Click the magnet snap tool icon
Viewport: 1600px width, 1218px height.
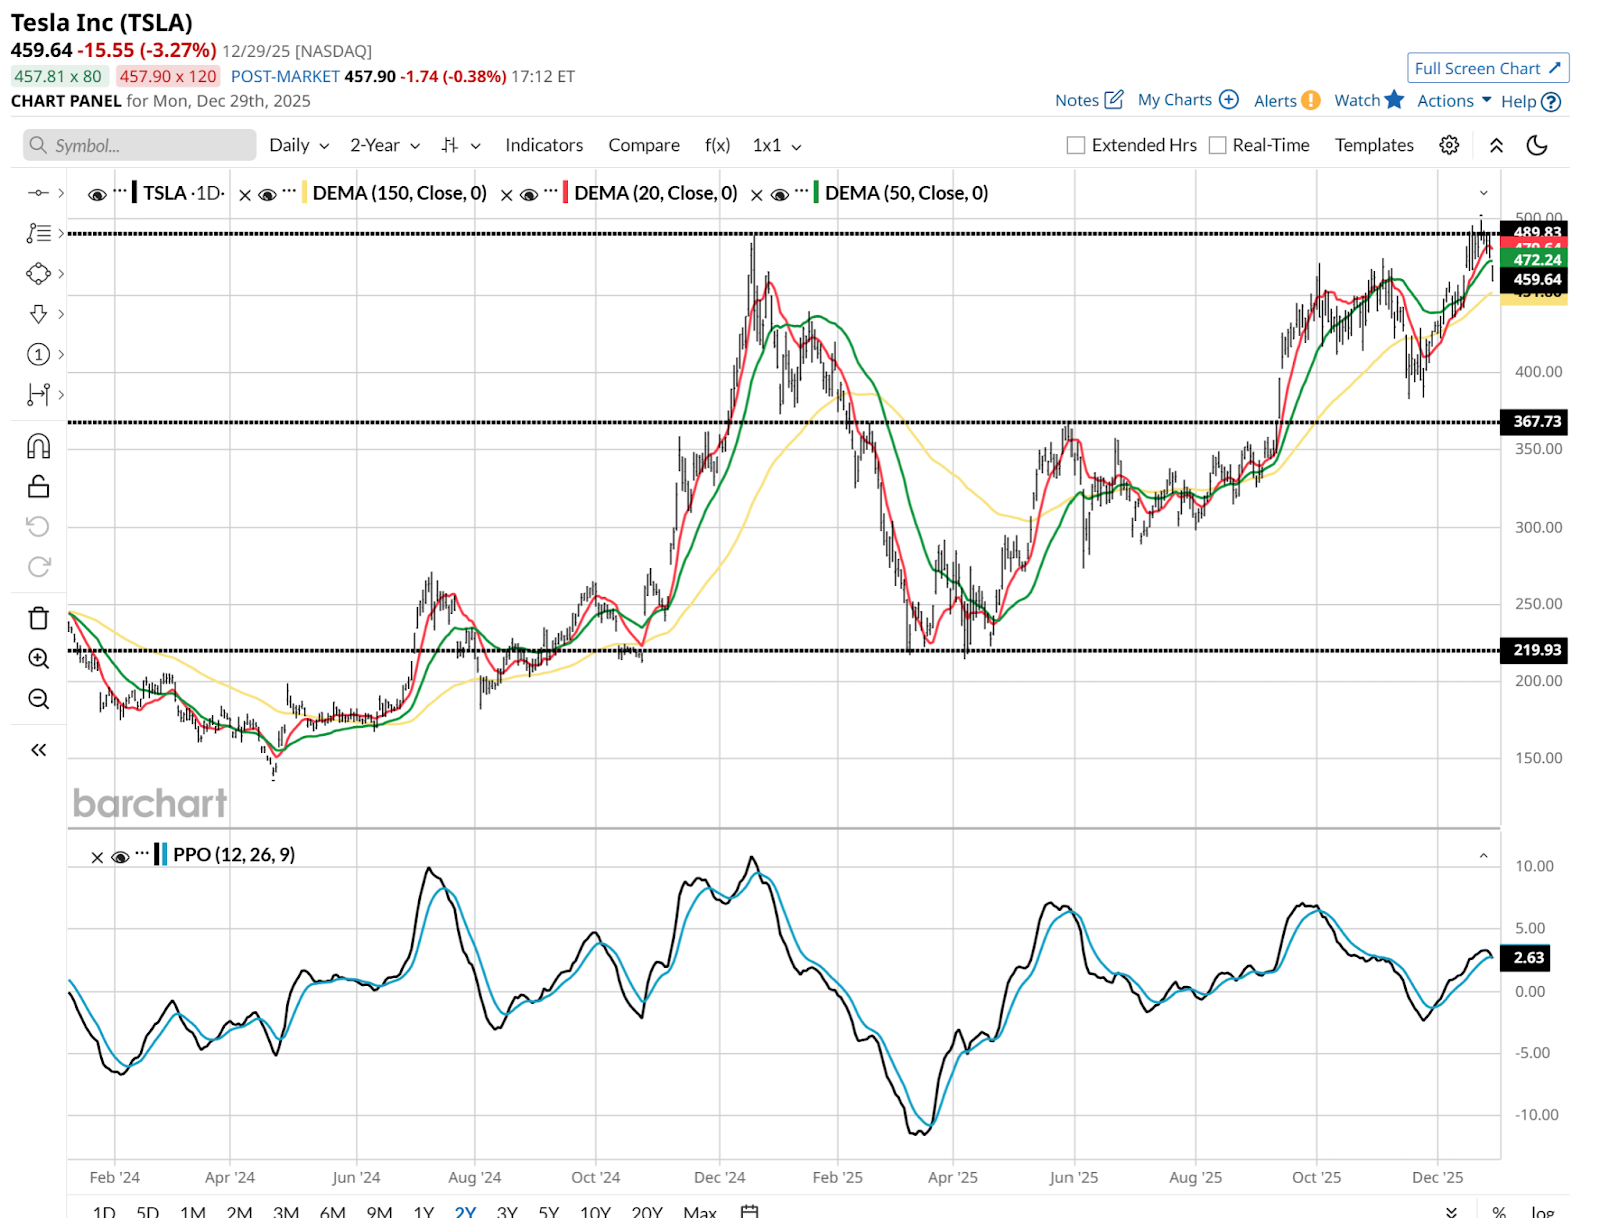pos(38,446)
